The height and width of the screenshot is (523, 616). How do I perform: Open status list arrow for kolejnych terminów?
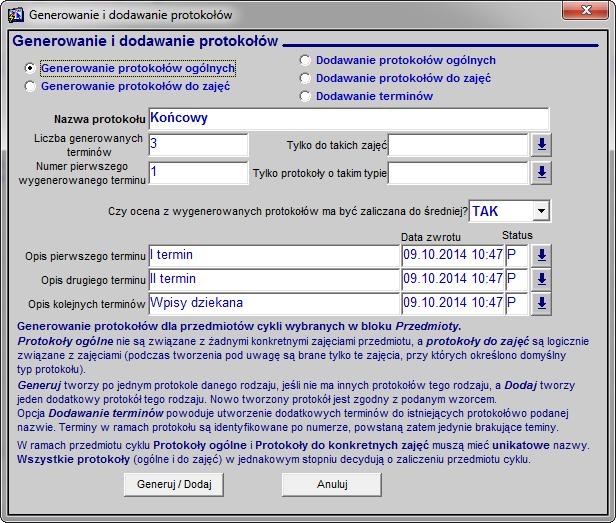(x=541, y=303)
